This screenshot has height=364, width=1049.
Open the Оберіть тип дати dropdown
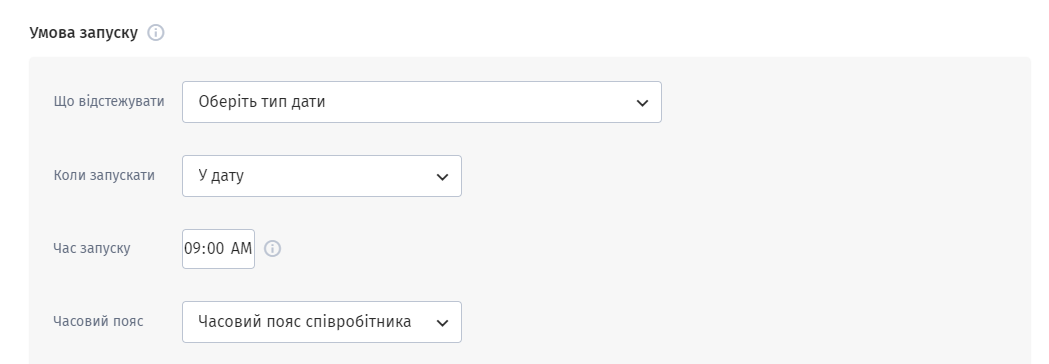[x=421, y=102]
